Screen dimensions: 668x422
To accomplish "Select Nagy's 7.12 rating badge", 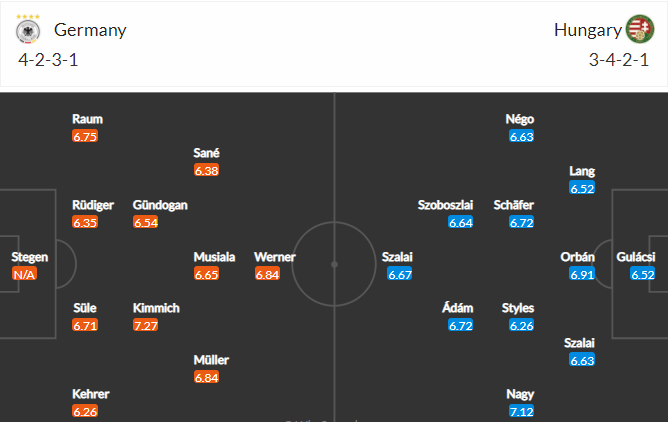I will tap(521, 411).
